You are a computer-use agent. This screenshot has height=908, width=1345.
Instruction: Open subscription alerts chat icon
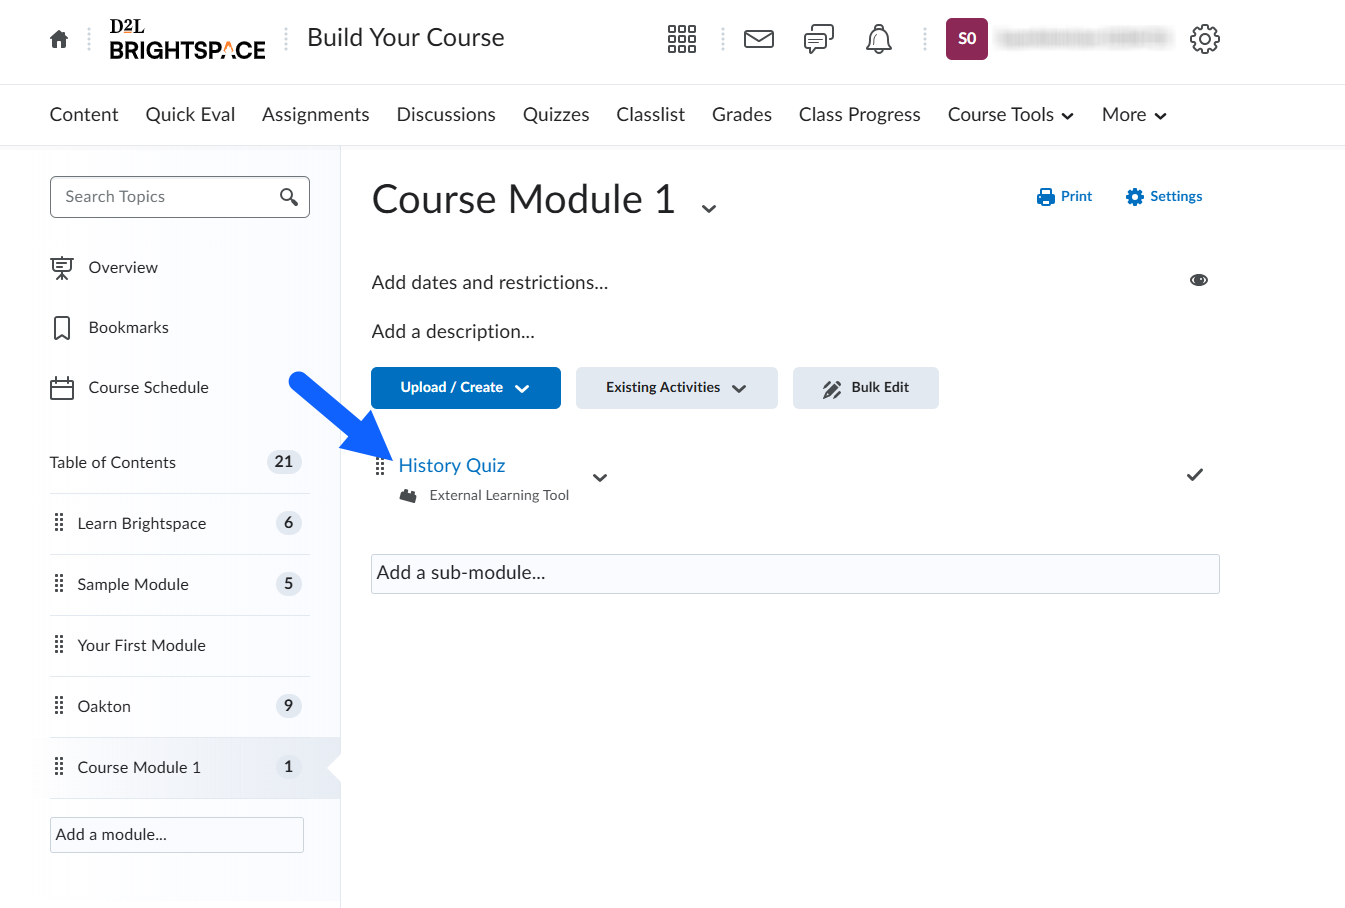pyautogui.click(x=818, y=39)
